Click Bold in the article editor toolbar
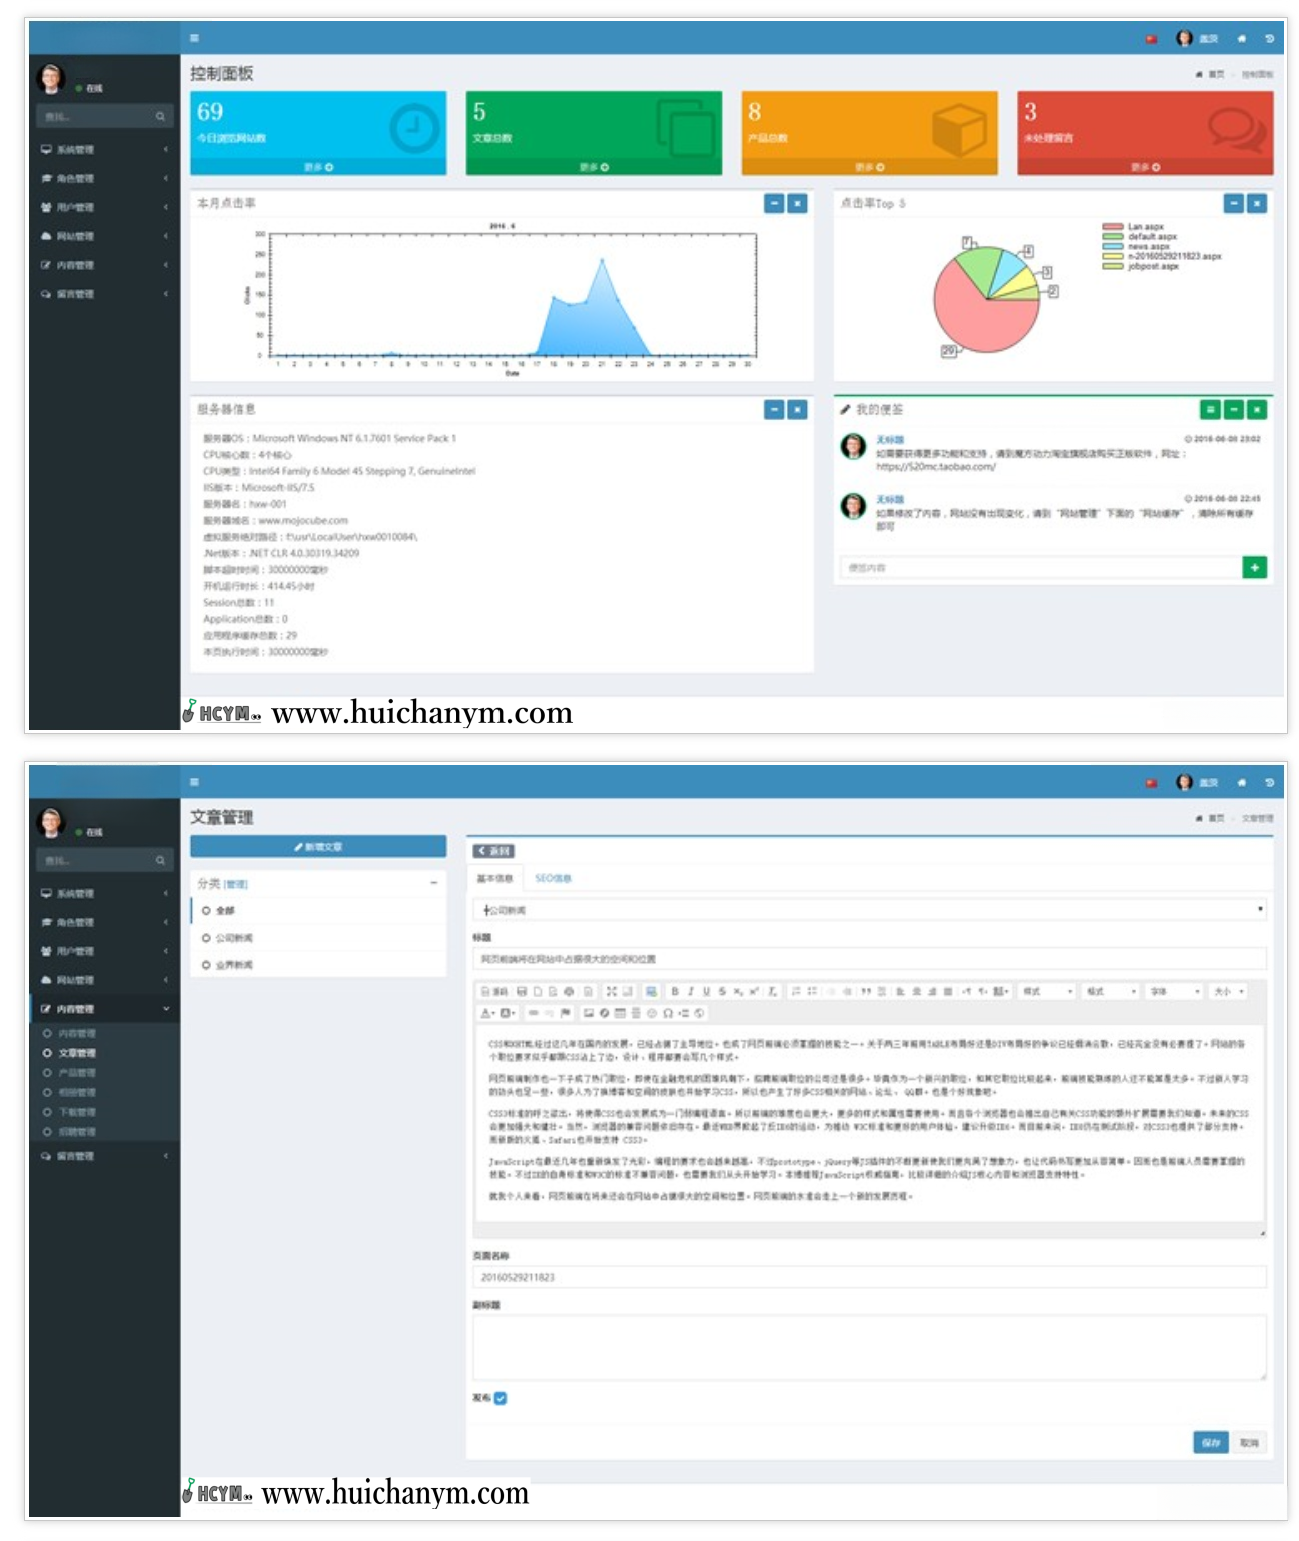 tap(674, 991)
